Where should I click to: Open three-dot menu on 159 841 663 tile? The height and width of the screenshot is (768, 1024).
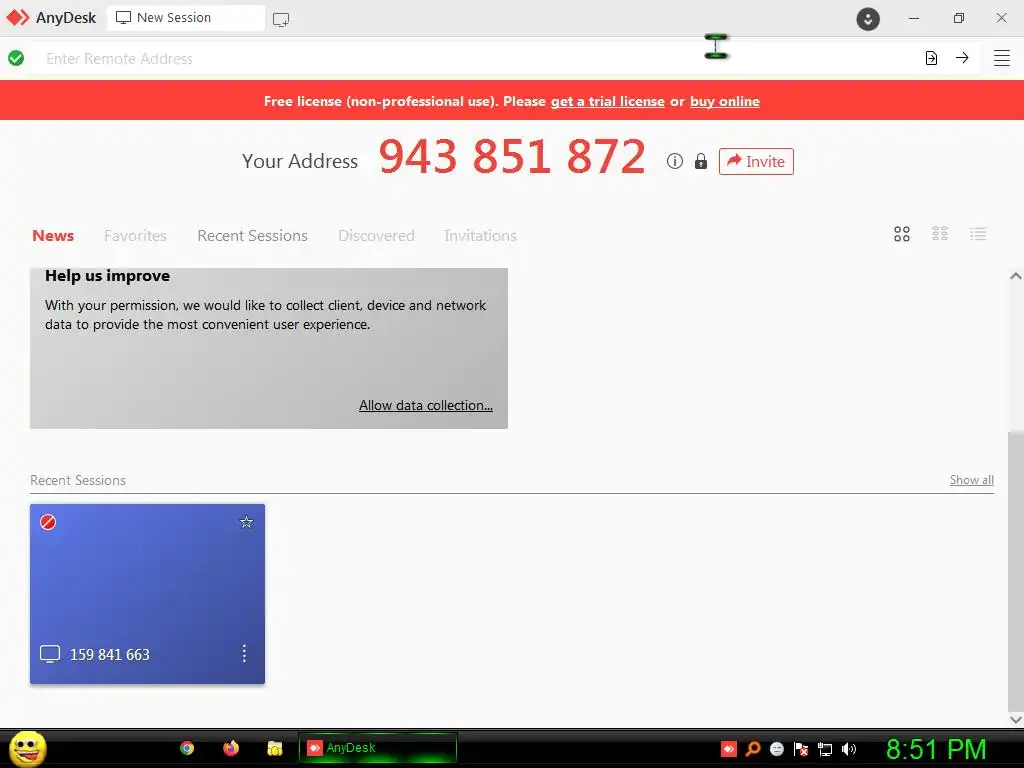pos(244,654)
